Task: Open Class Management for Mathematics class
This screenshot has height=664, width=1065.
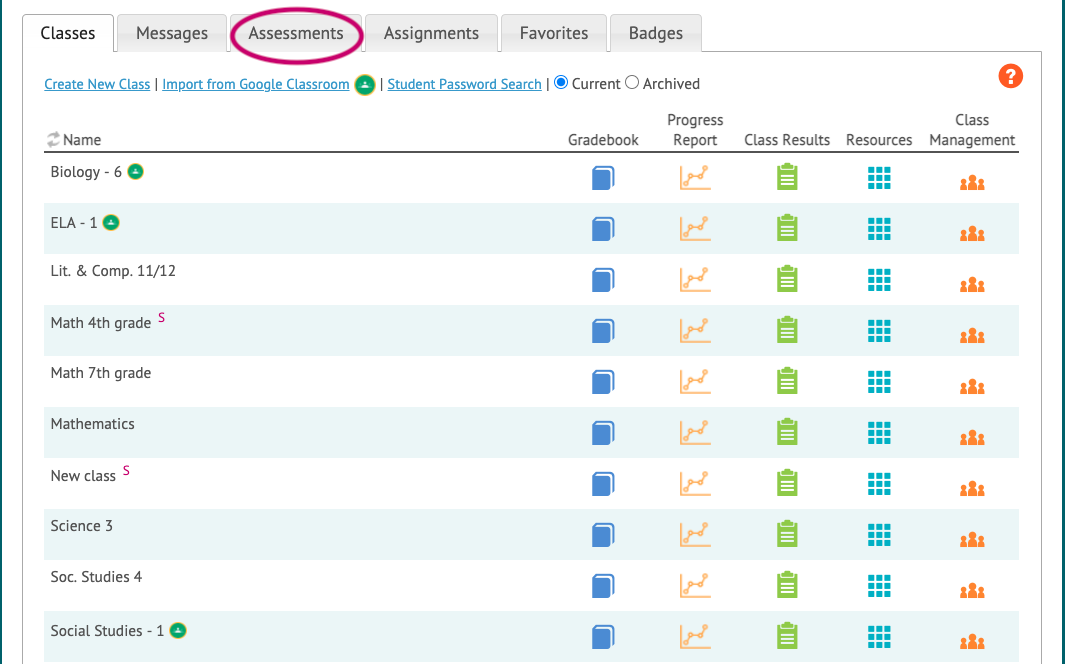Action: (972, 437)
